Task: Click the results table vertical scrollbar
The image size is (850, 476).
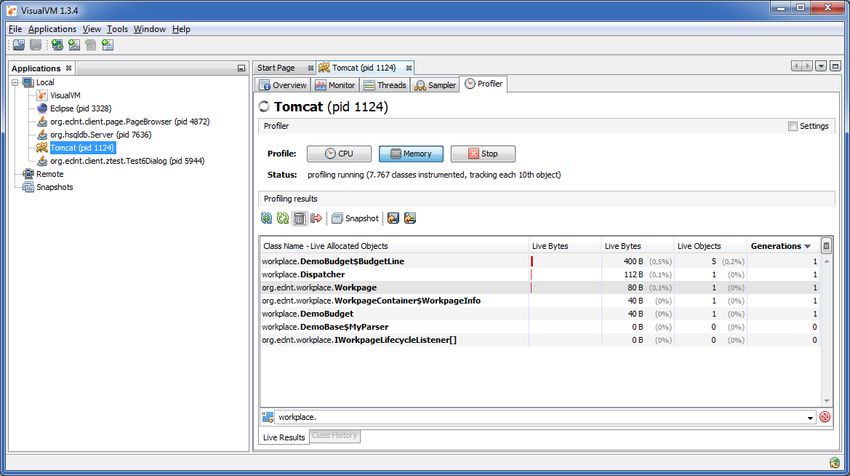Action: 827,331
